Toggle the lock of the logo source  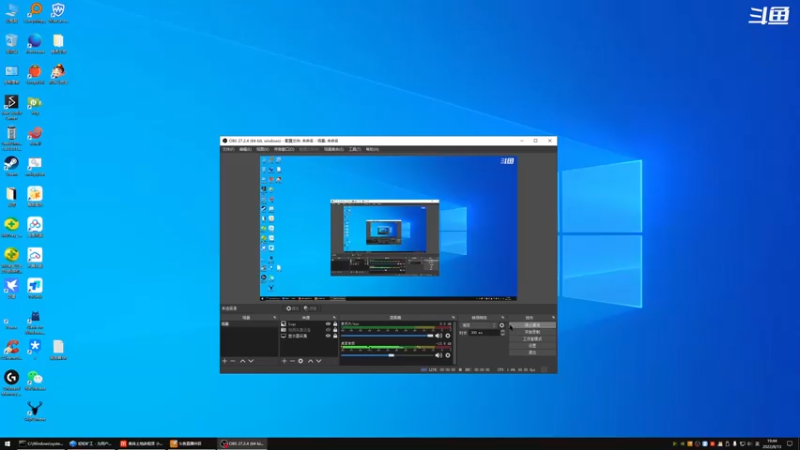click(x=335, y=324)
